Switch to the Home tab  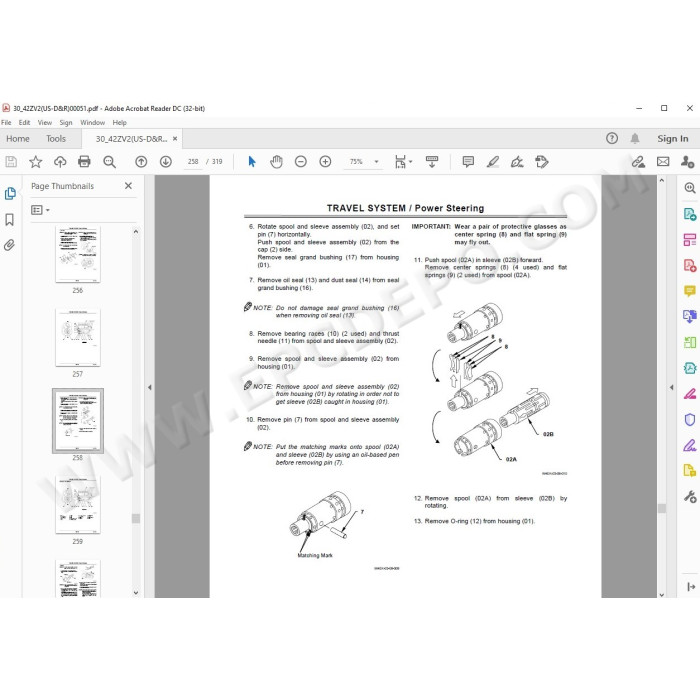point(18,138)
